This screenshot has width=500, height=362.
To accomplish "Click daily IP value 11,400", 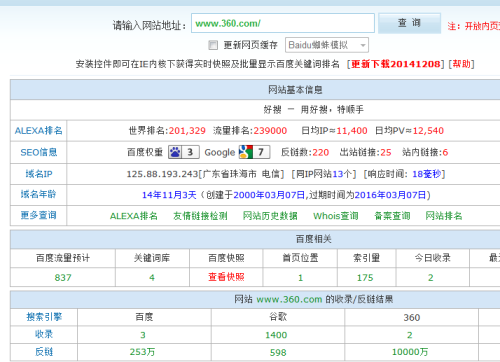I will [352, 131].
